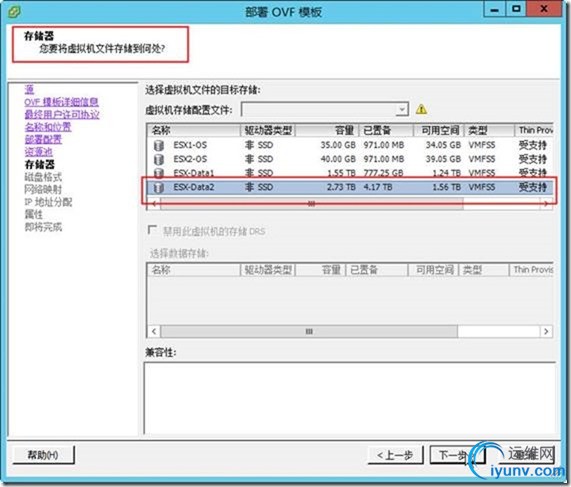Click the 34.05 GB free space cell

(443, 145)
